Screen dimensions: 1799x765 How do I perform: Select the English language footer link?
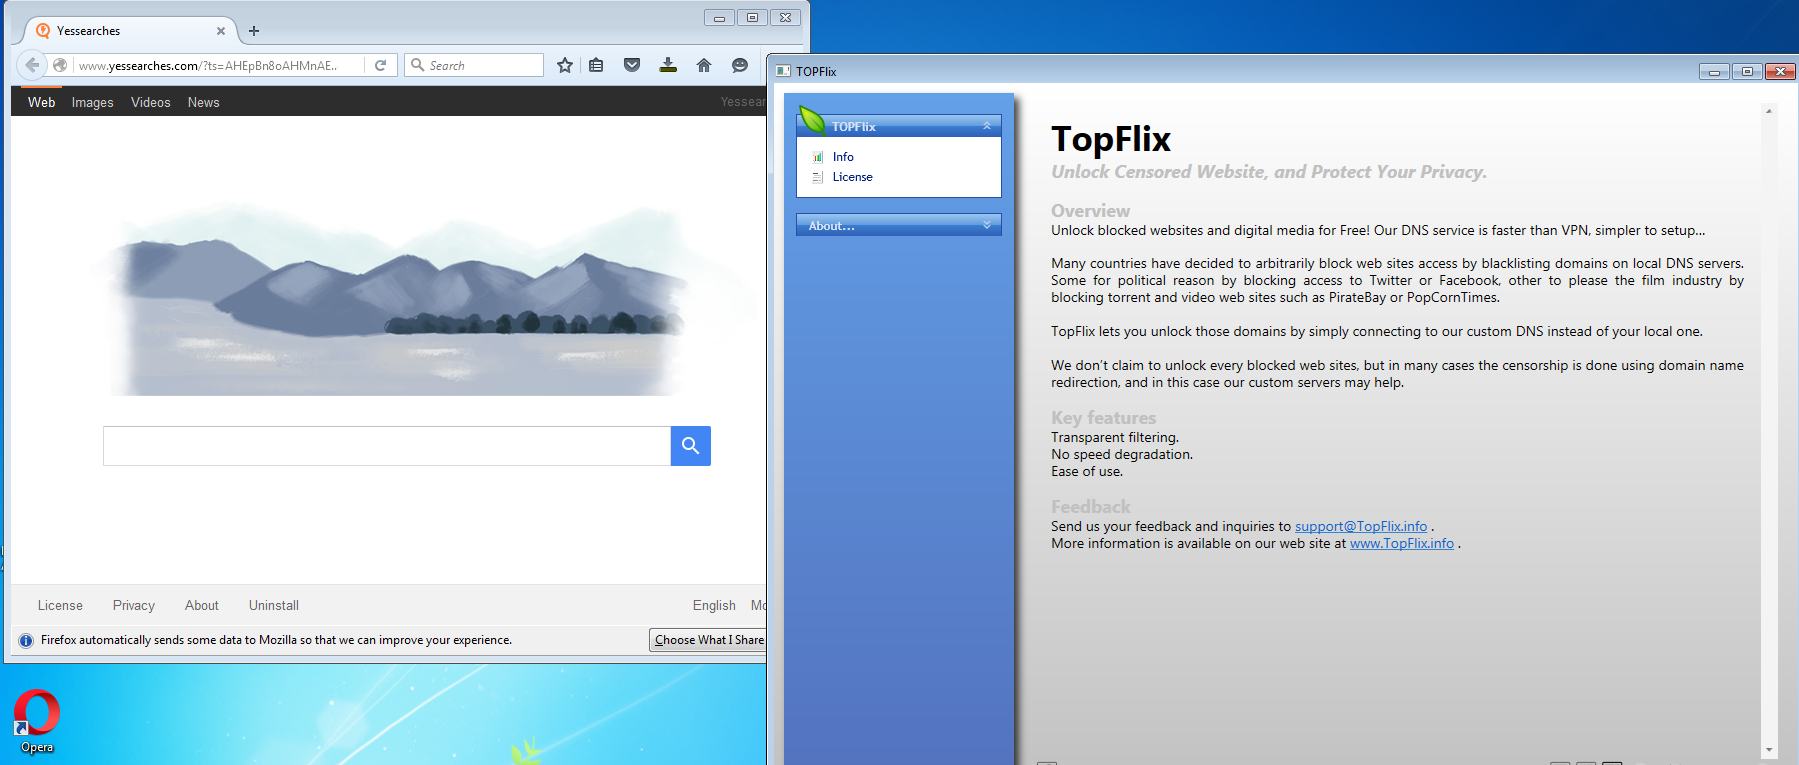[x=714, y=605]
